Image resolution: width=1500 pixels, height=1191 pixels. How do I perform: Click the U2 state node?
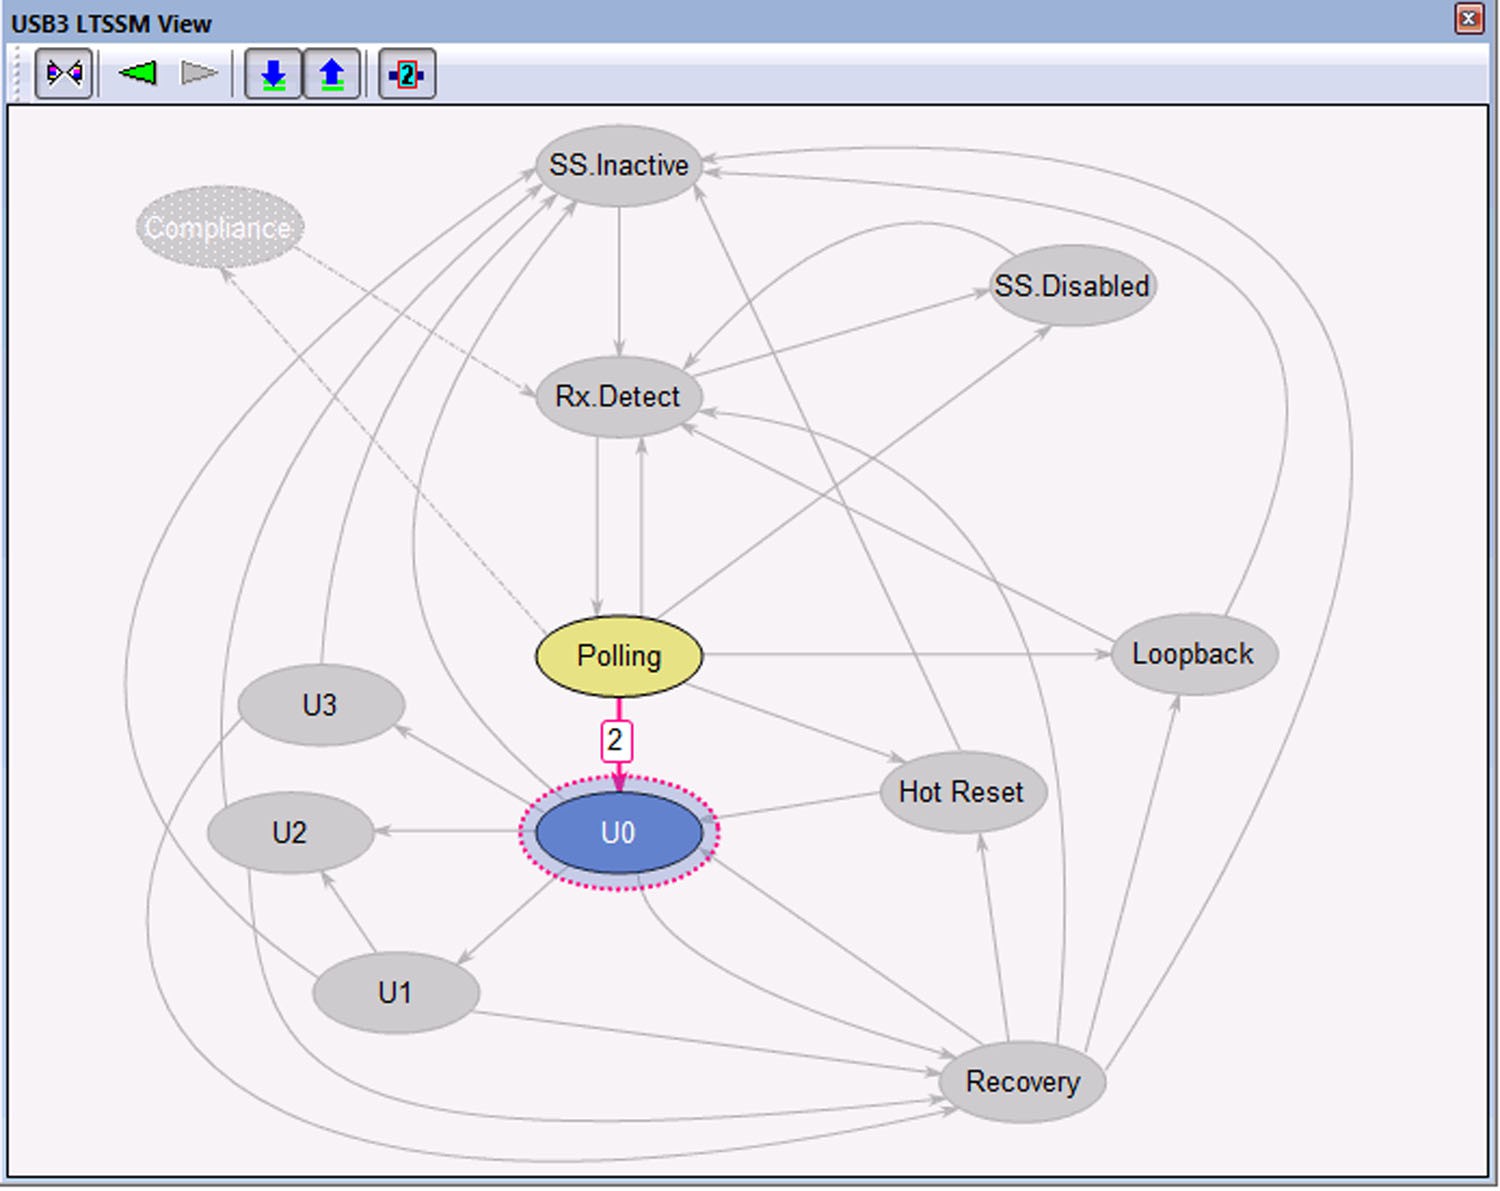pos(290,832)
